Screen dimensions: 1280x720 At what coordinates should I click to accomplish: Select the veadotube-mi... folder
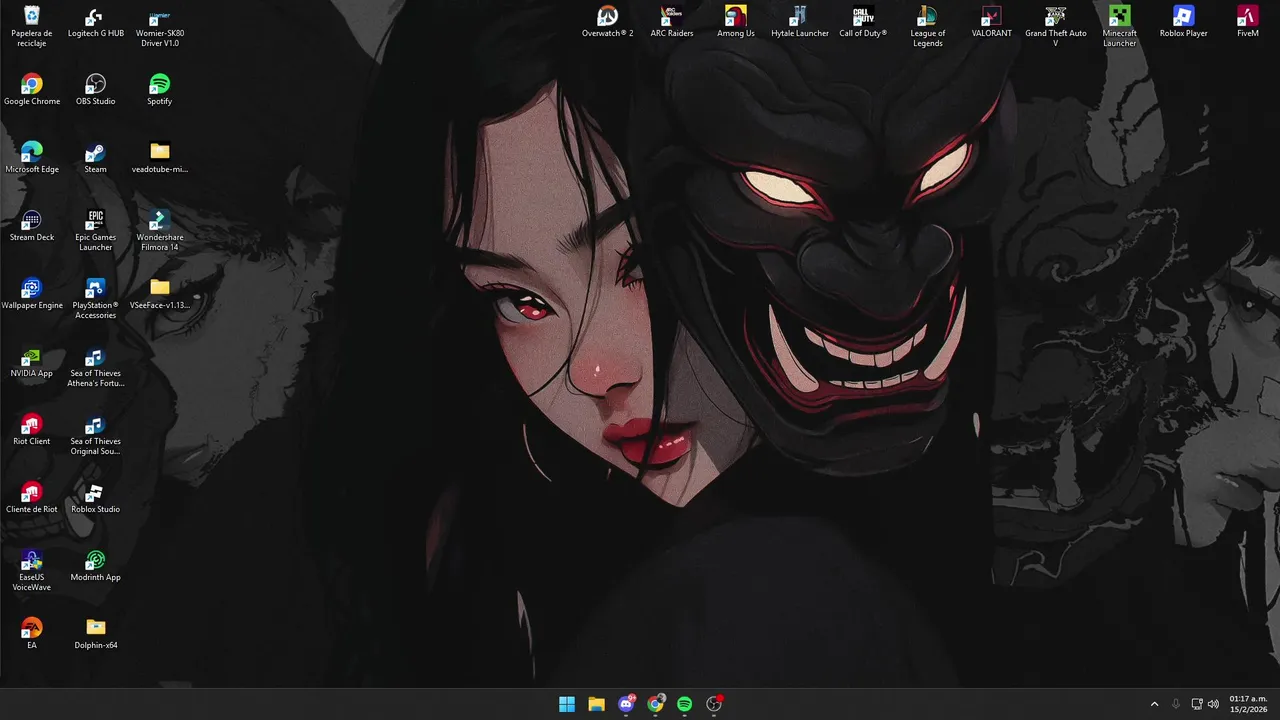click(x=160, y=158)
